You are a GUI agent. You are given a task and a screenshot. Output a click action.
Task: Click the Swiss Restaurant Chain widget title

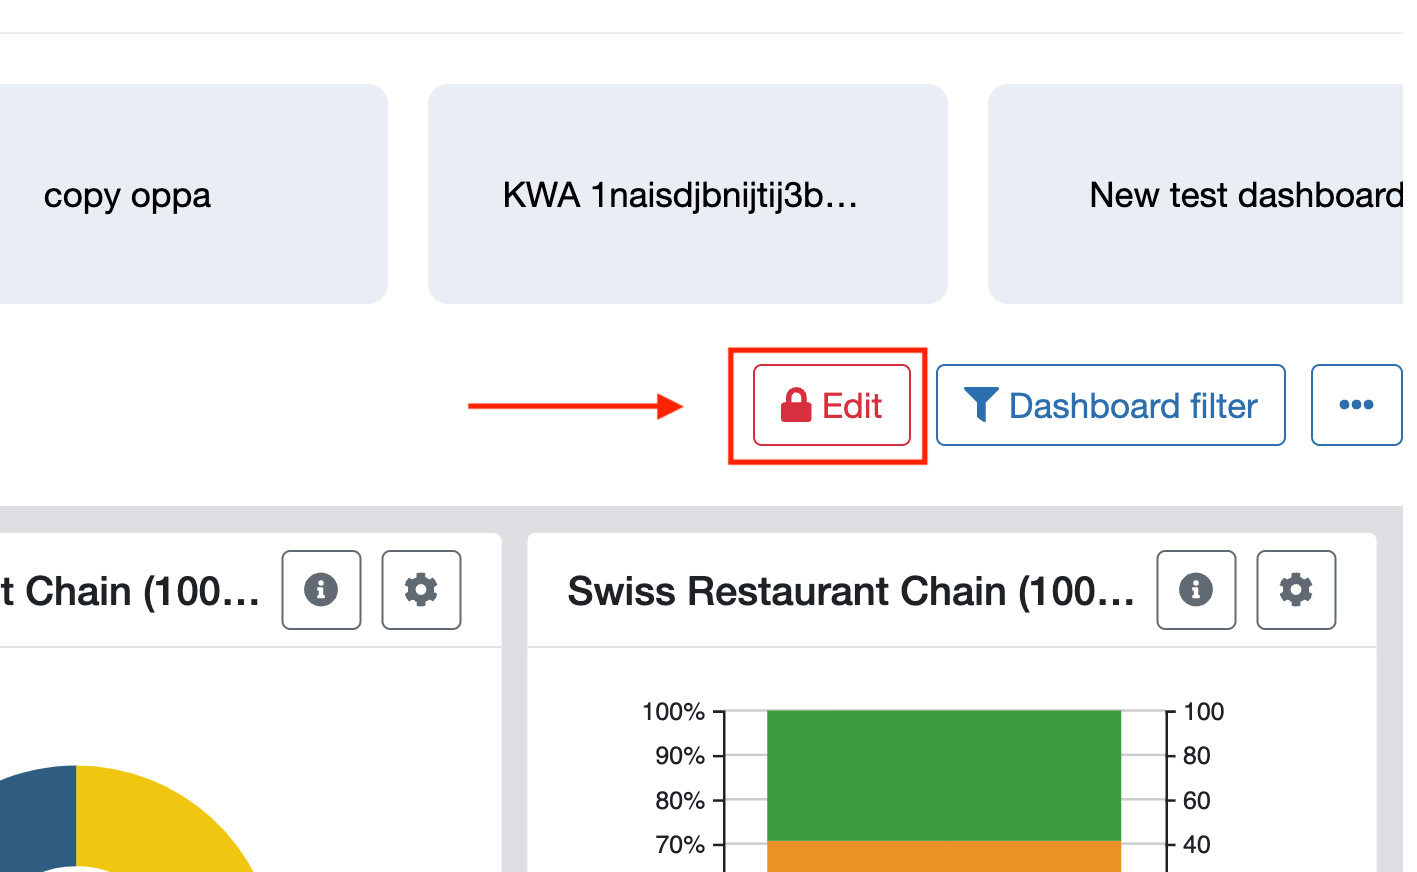pos(851,591)
